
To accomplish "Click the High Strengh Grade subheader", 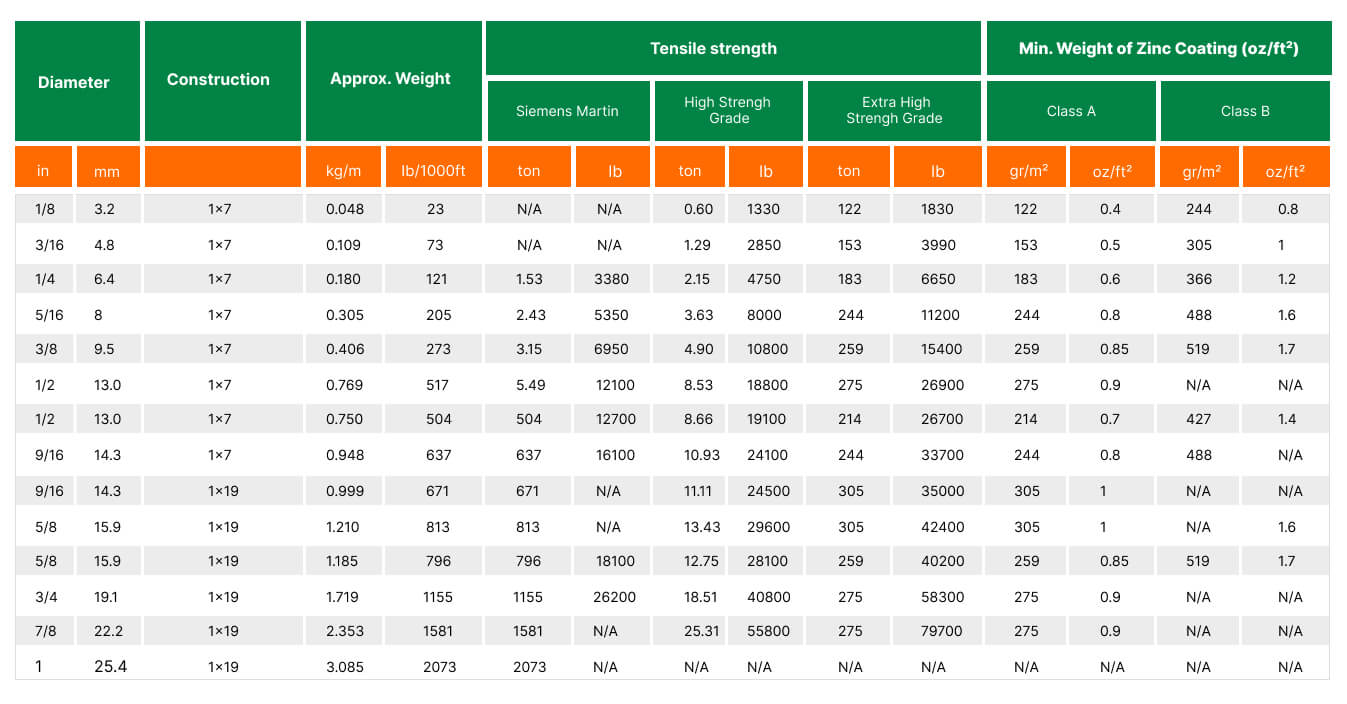I will tap(727, 110).
